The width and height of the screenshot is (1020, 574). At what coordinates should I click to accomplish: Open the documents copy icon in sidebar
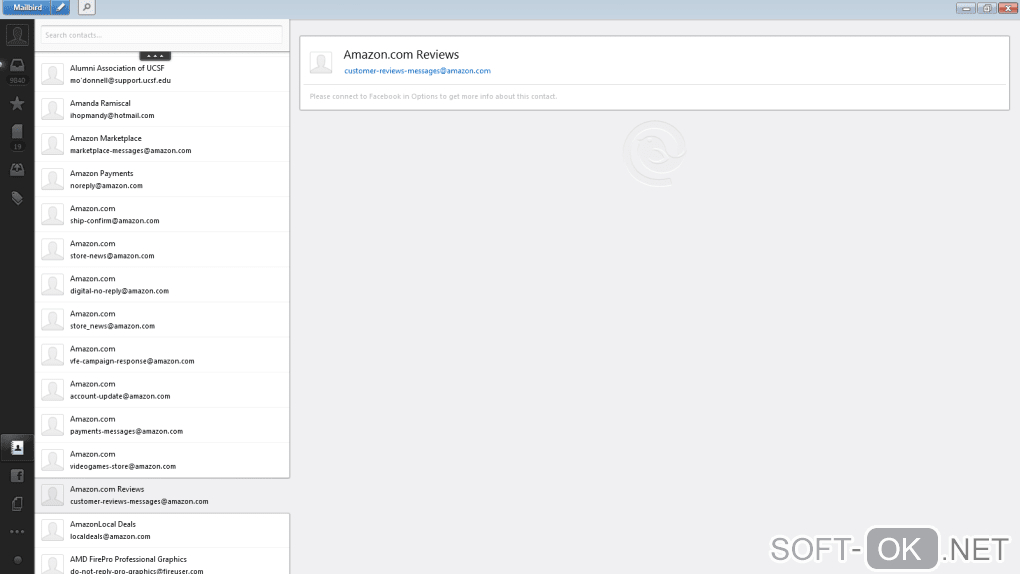tap(17, 504)
